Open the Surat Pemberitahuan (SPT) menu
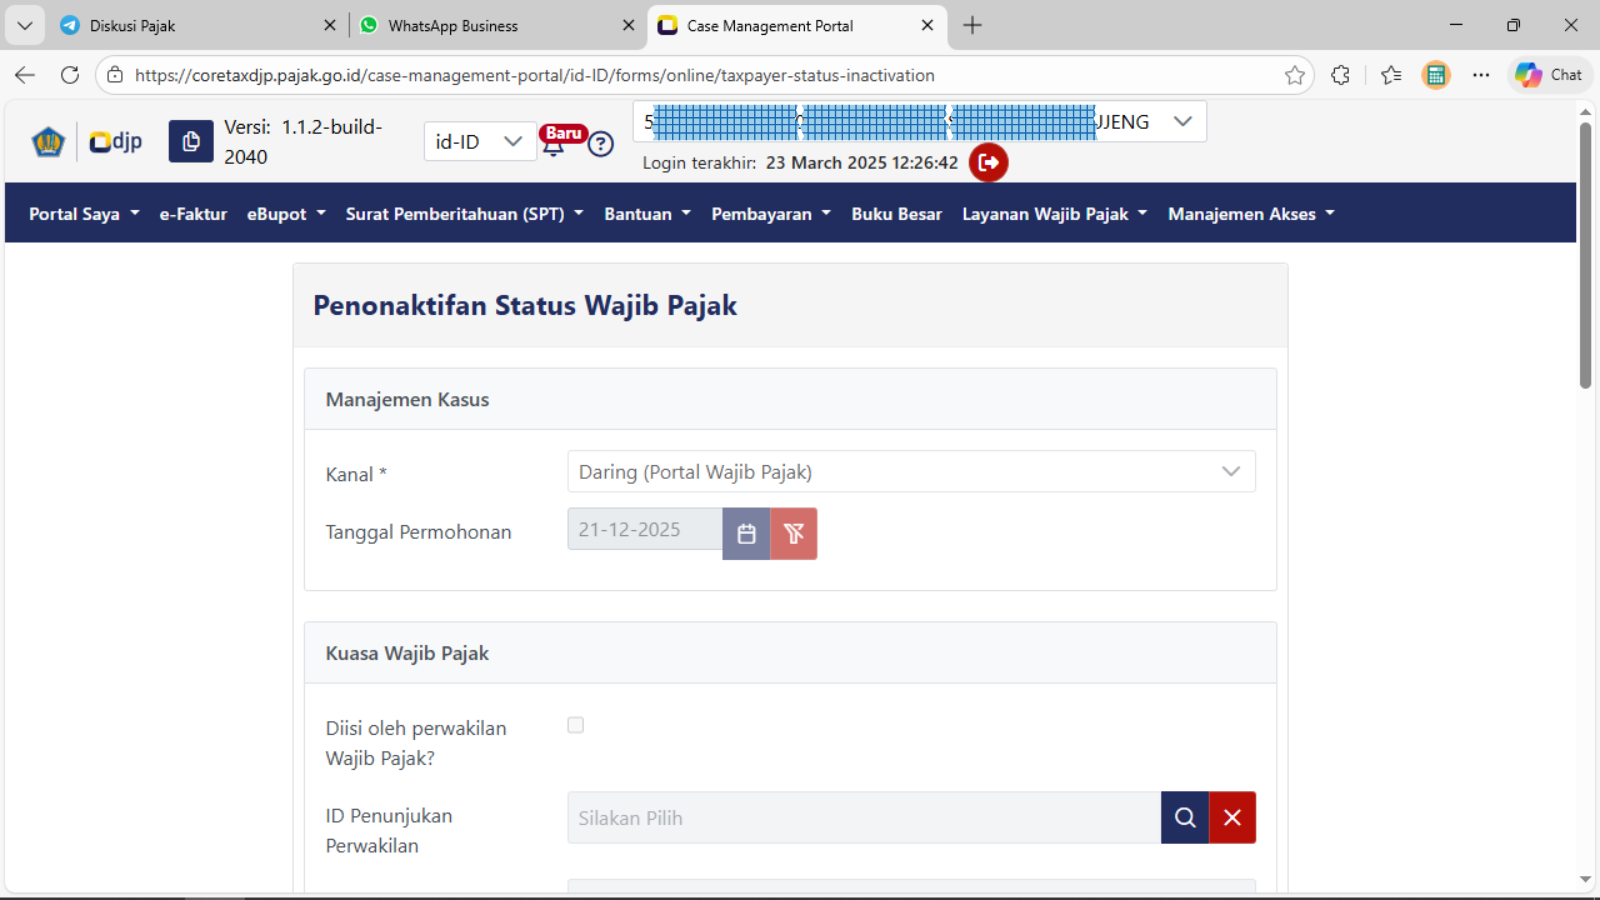This screenshot has width=1600, height=900. pyautogui.click(x=464, y=214)
